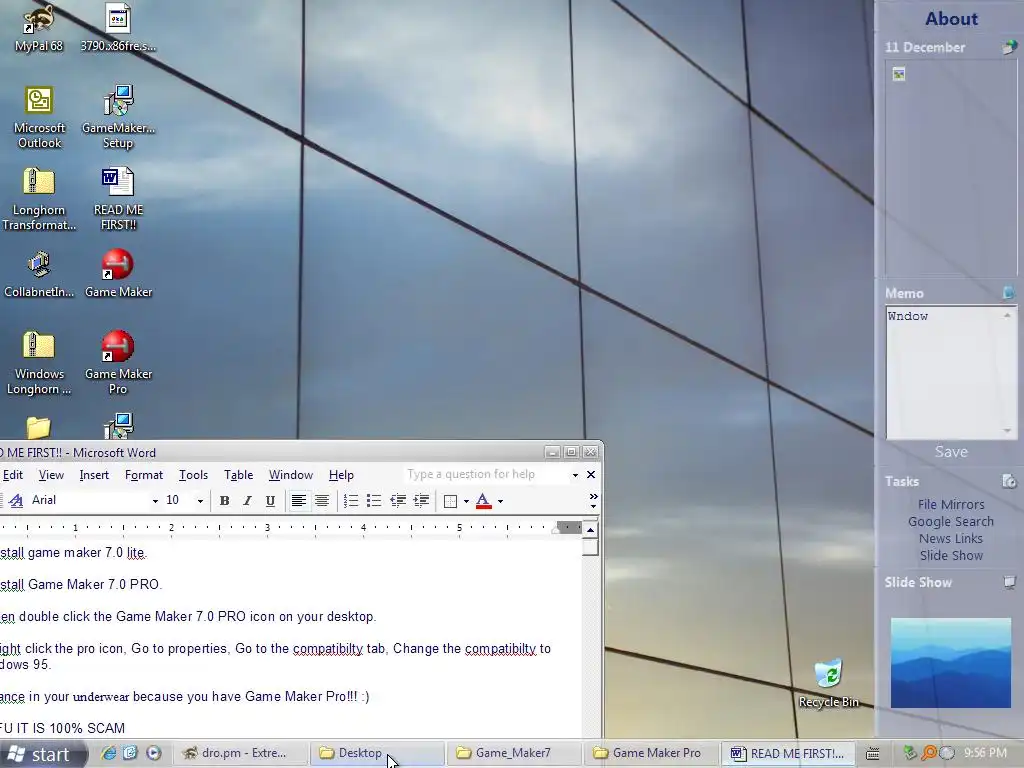Screen dimensions: 1024x768
Task: Toggle Bold formatting in Word toolbar
Action: [224, 501]
